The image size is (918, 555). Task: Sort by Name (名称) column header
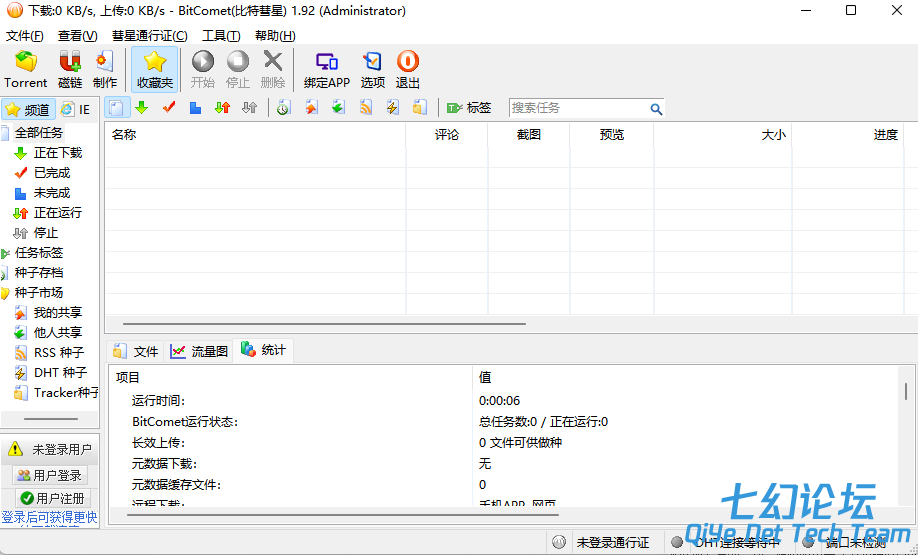pos(255,135)
